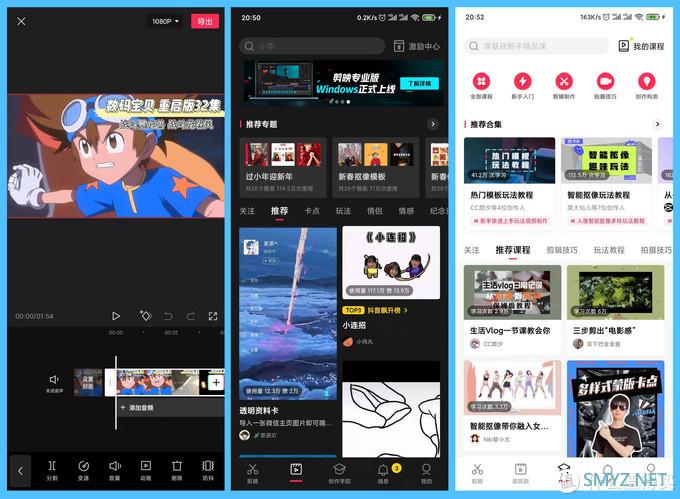Switch to the 剪辑技巧 course tab
The height and width of the screenshot is (499, 680).
pos(562,250)
